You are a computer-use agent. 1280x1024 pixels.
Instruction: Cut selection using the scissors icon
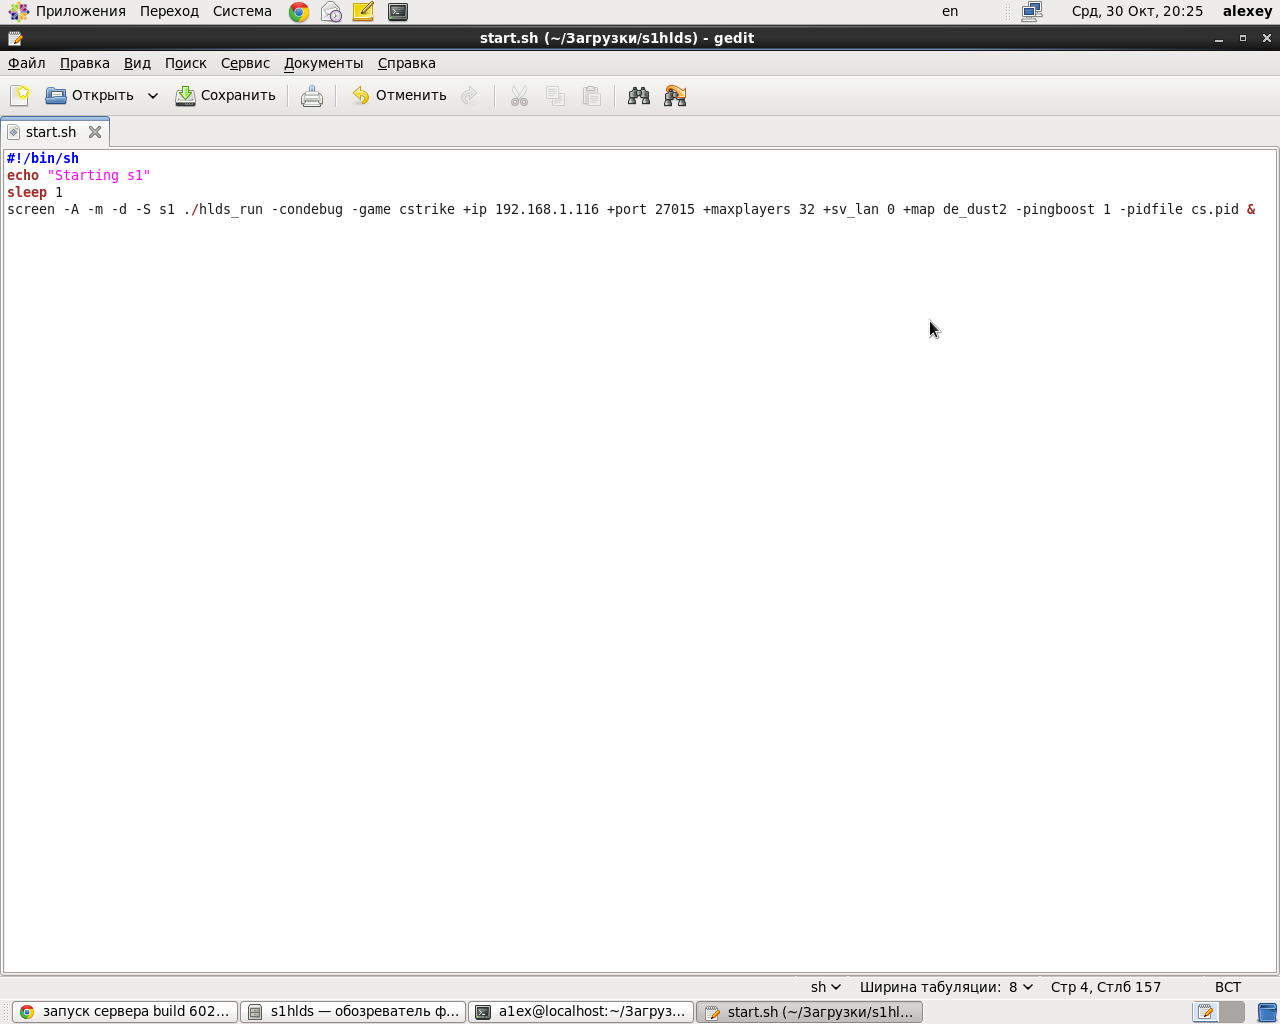(519, 96)
